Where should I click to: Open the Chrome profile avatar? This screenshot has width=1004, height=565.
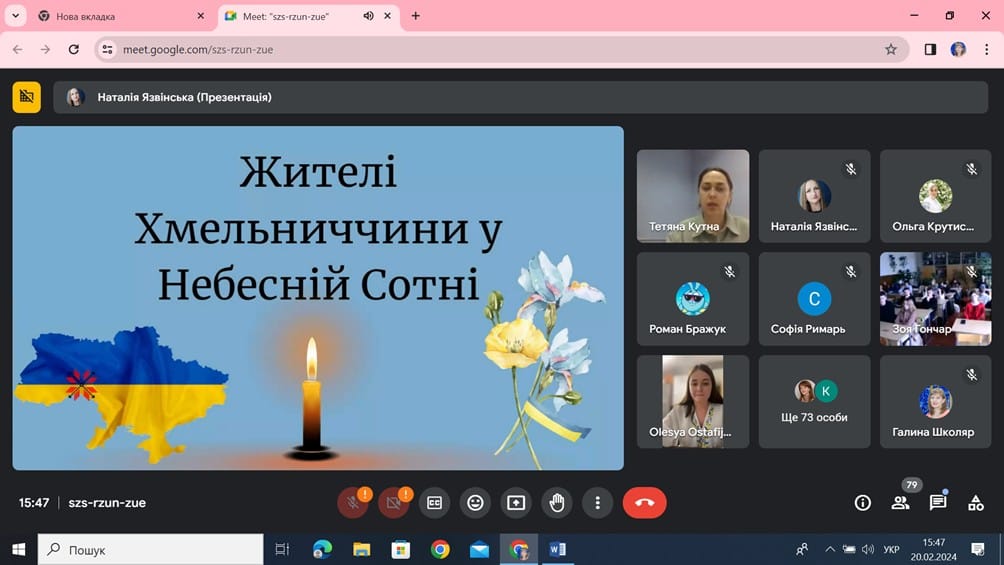click(959, 49)
